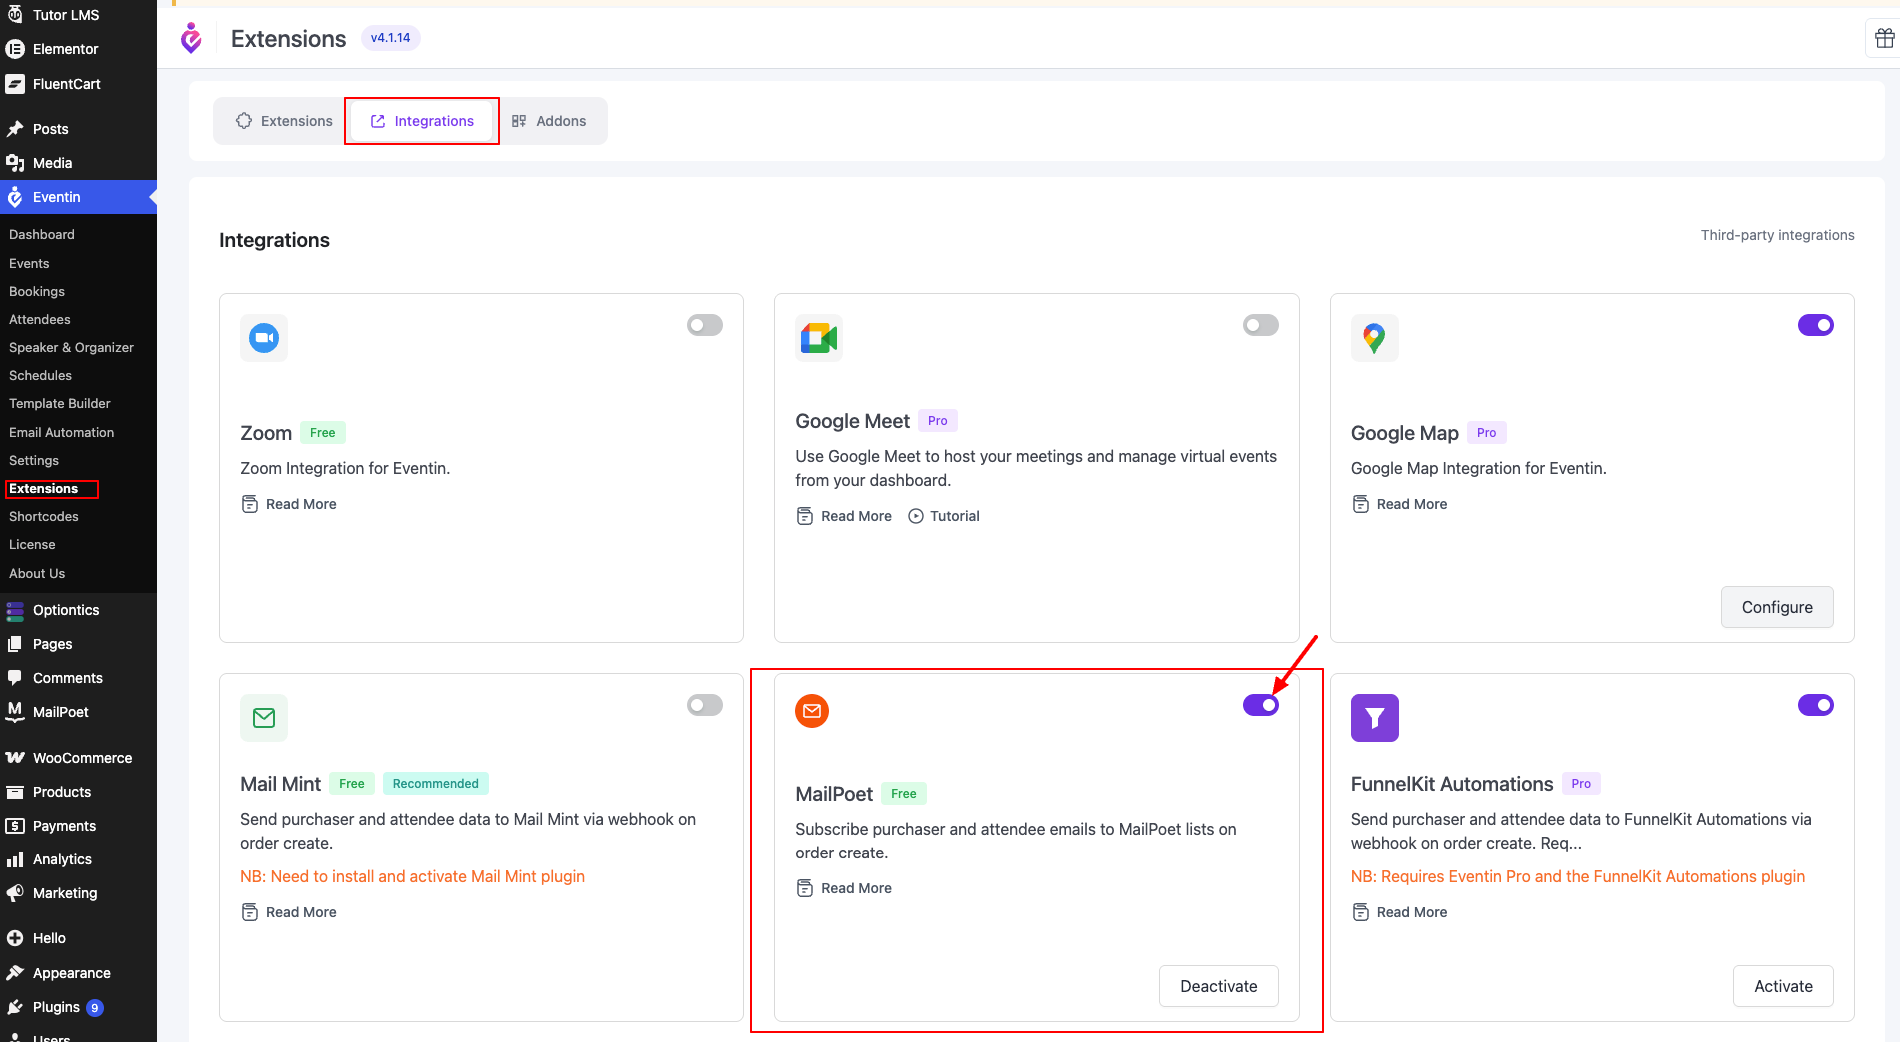Open Google Meet Read More link
Image resolution: width=1900 pixels, height=1042 pixels.
[844, 516]
